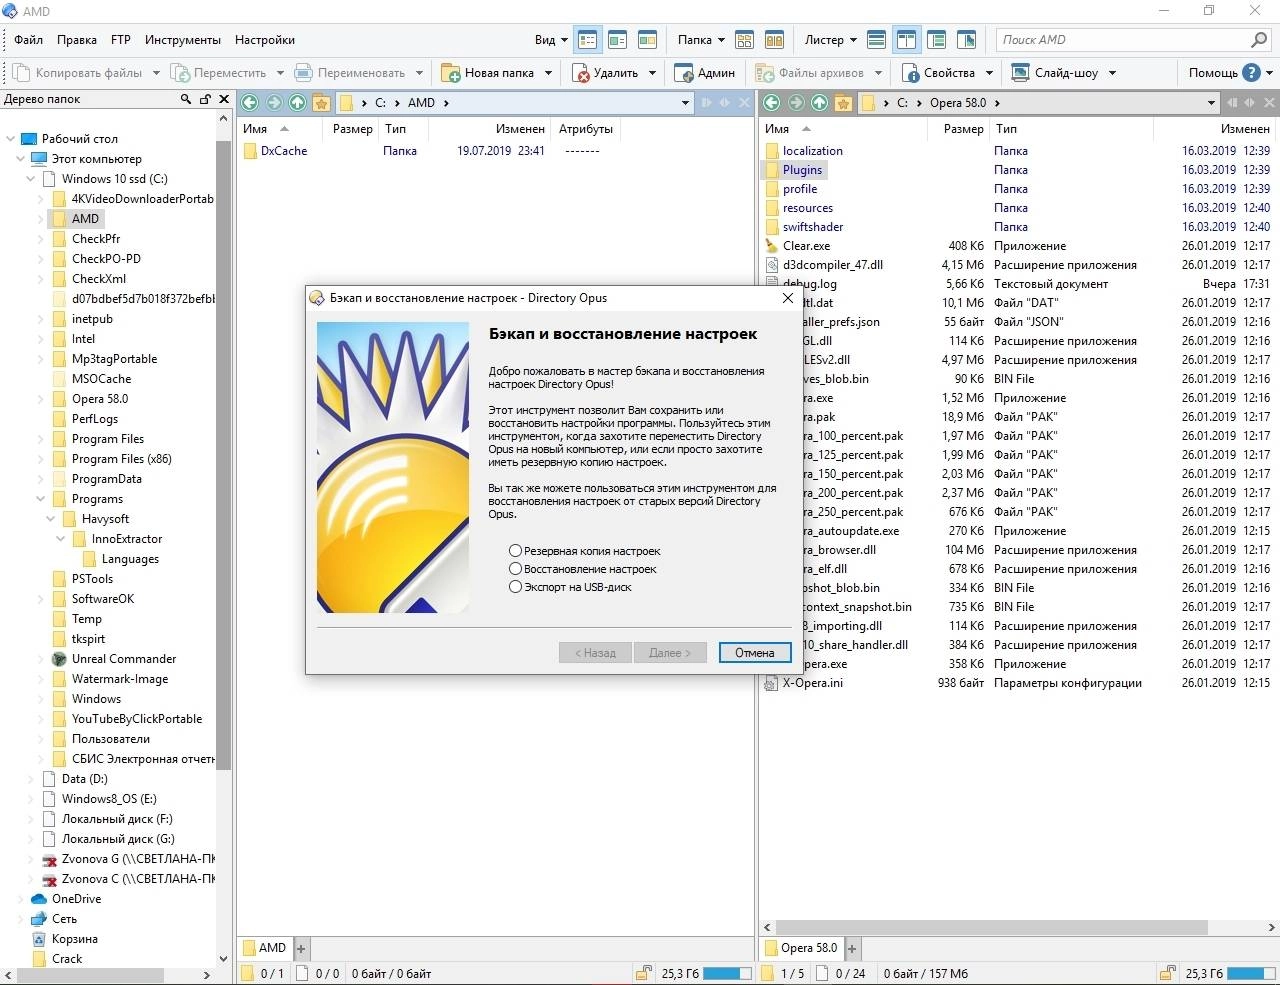This screenshot has width=1280, height=985.
Task: Go back in the AMD pane
Action: click(x=250, y=102)
